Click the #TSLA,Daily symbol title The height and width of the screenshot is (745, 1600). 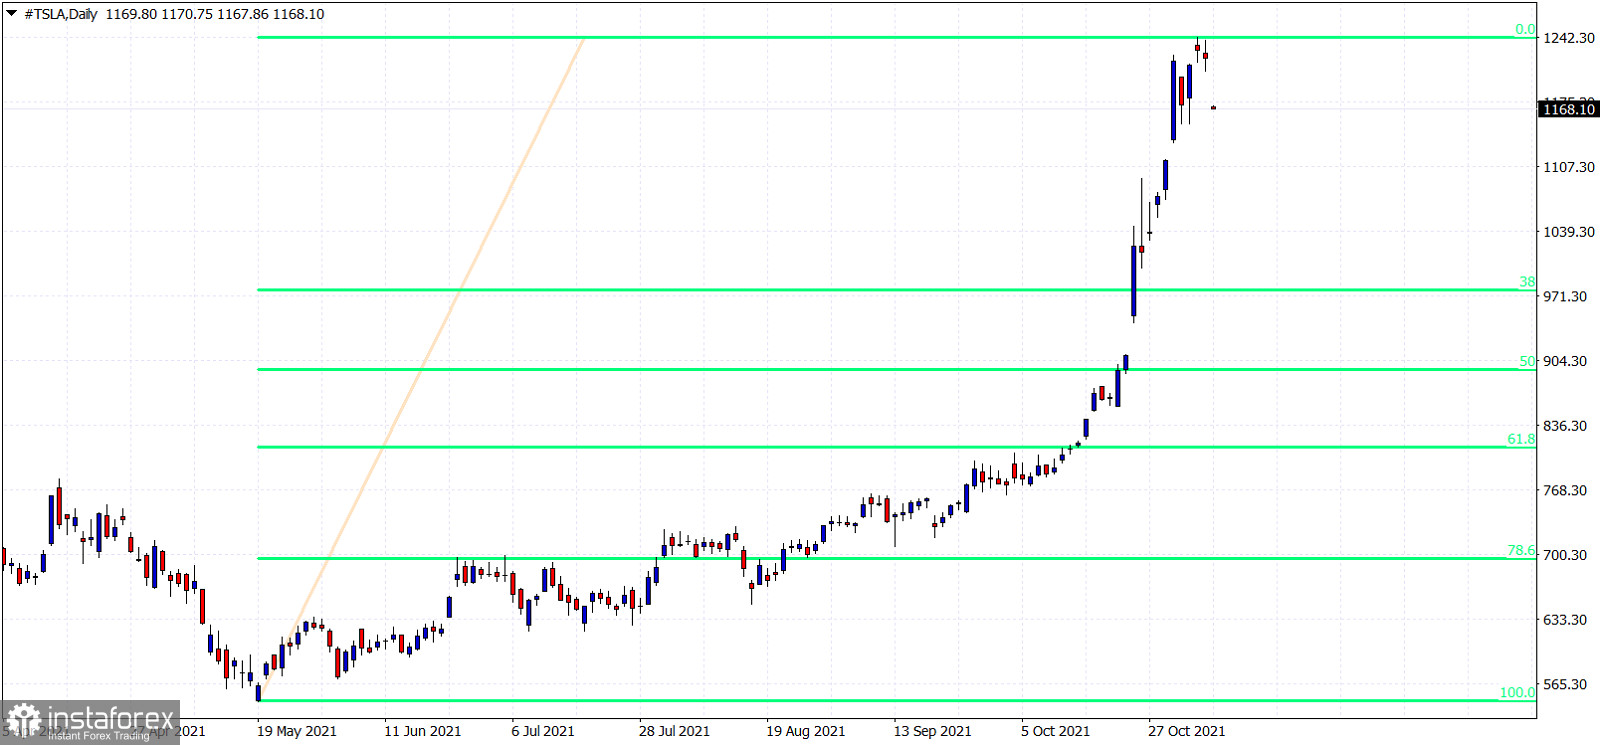[x=61, y=14]
